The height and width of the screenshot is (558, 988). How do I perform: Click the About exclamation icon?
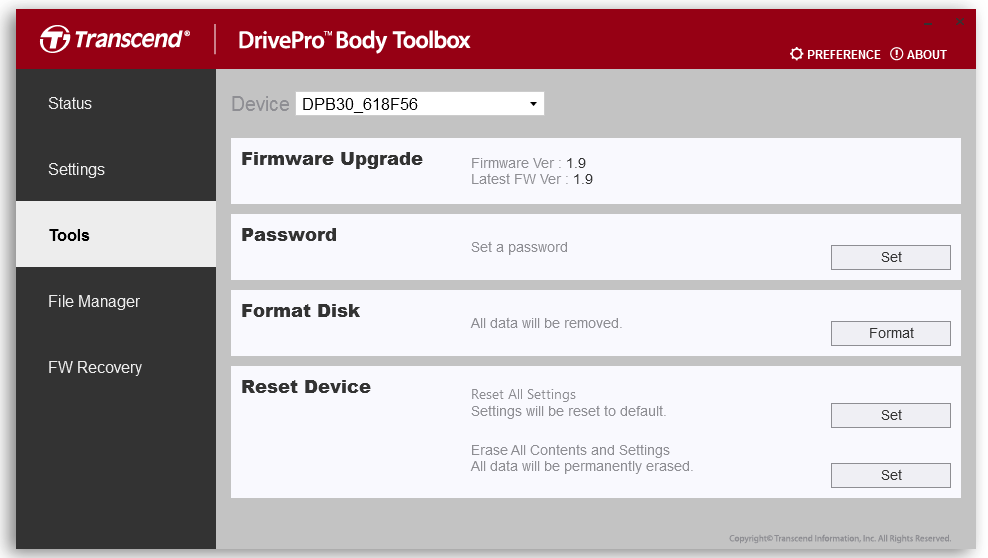click(x=896, y=54)
